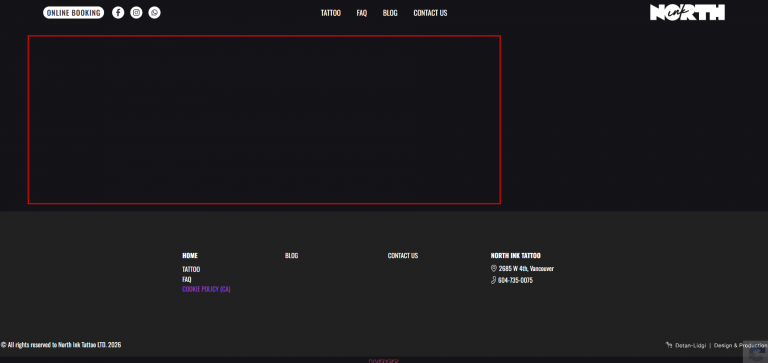Go to Blog from header navigation
Viewport: 768px width, 363px height.
click(x=390, y=13)
